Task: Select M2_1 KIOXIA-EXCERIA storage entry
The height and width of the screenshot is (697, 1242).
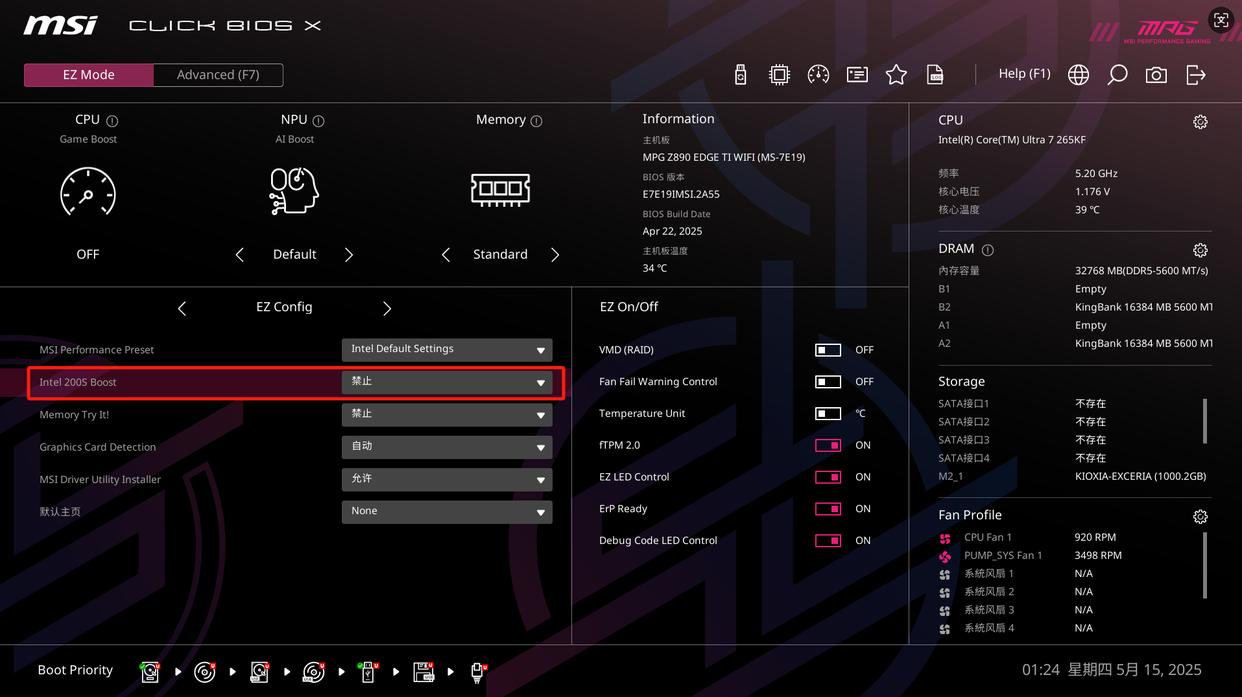Action: [1074, 477]
